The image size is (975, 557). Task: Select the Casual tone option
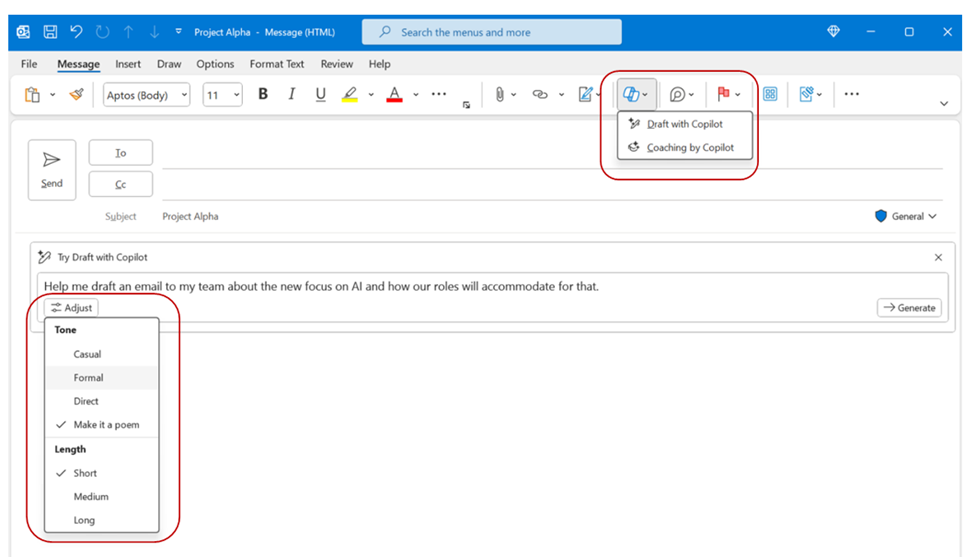point(87,354)
